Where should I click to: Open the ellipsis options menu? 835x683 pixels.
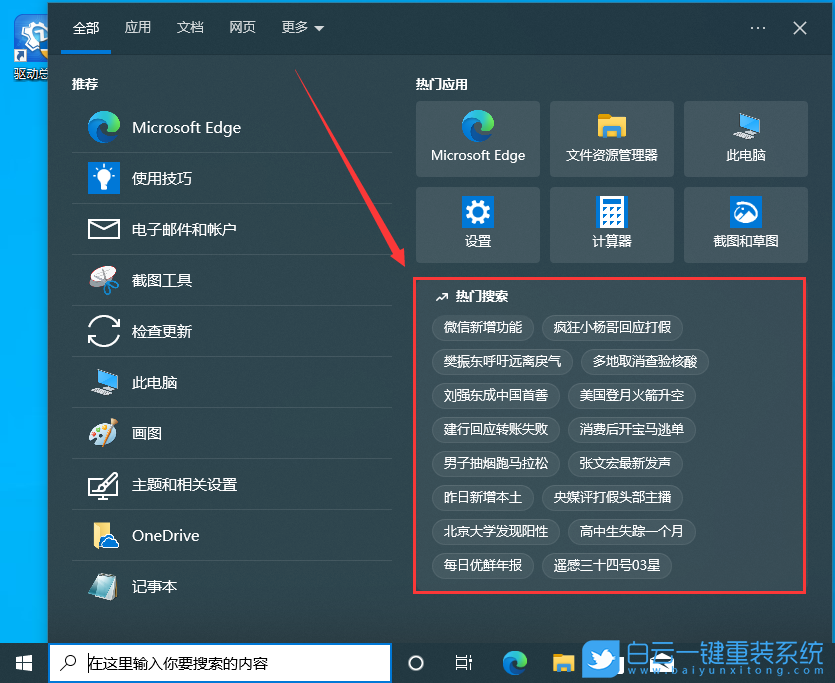[758, 28]
